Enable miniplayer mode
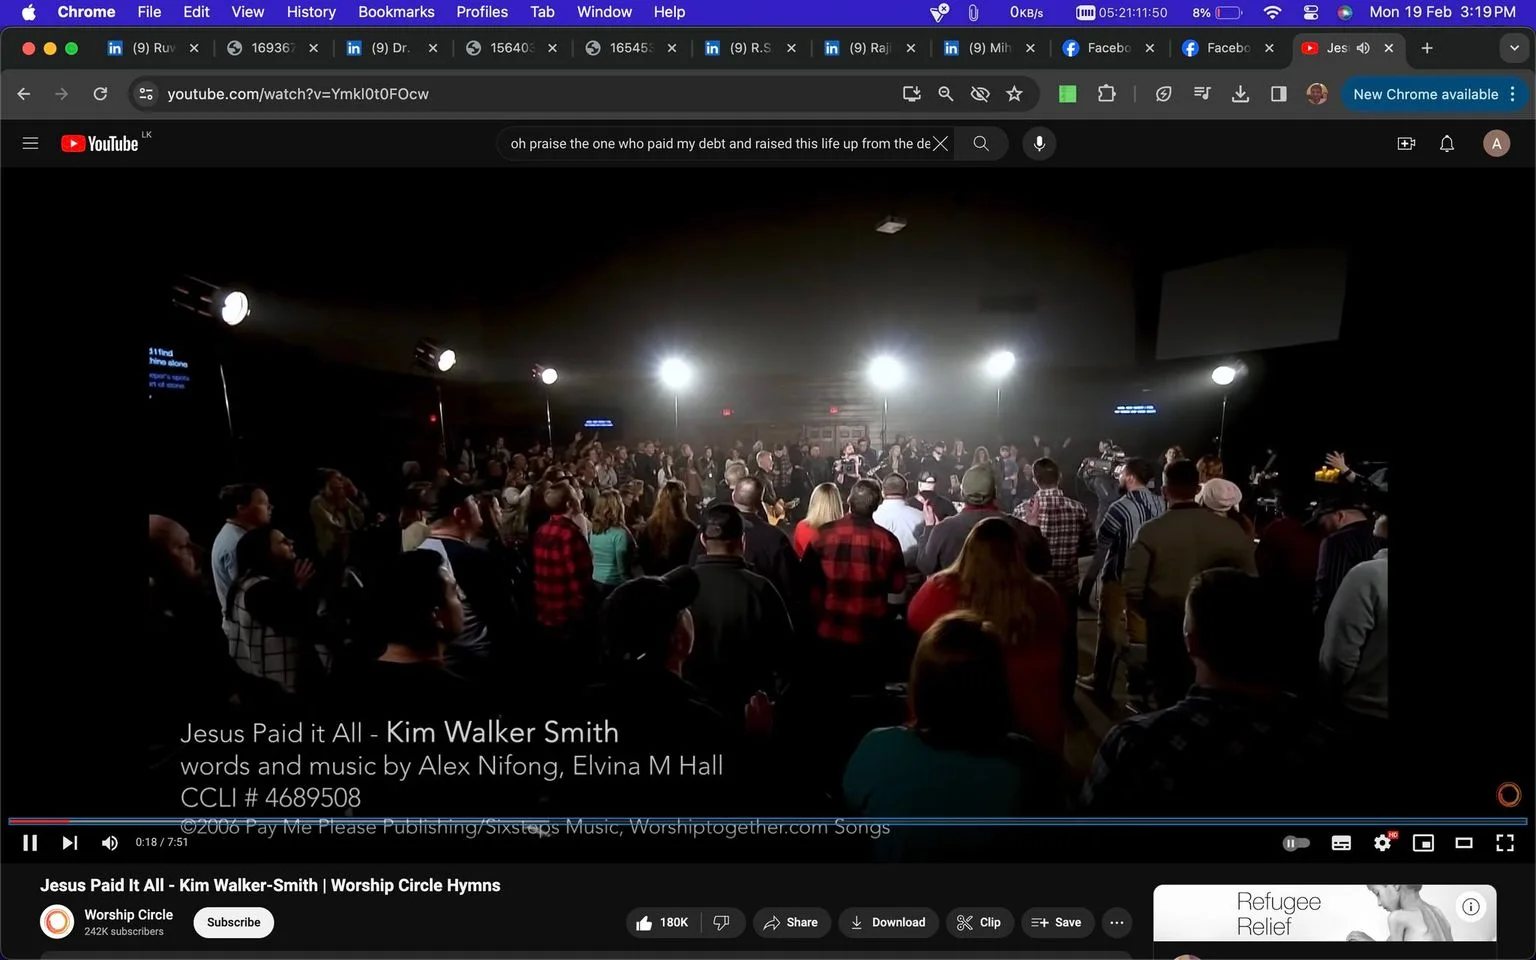The image size is (1536, 960). click(x=1423, y=843)
